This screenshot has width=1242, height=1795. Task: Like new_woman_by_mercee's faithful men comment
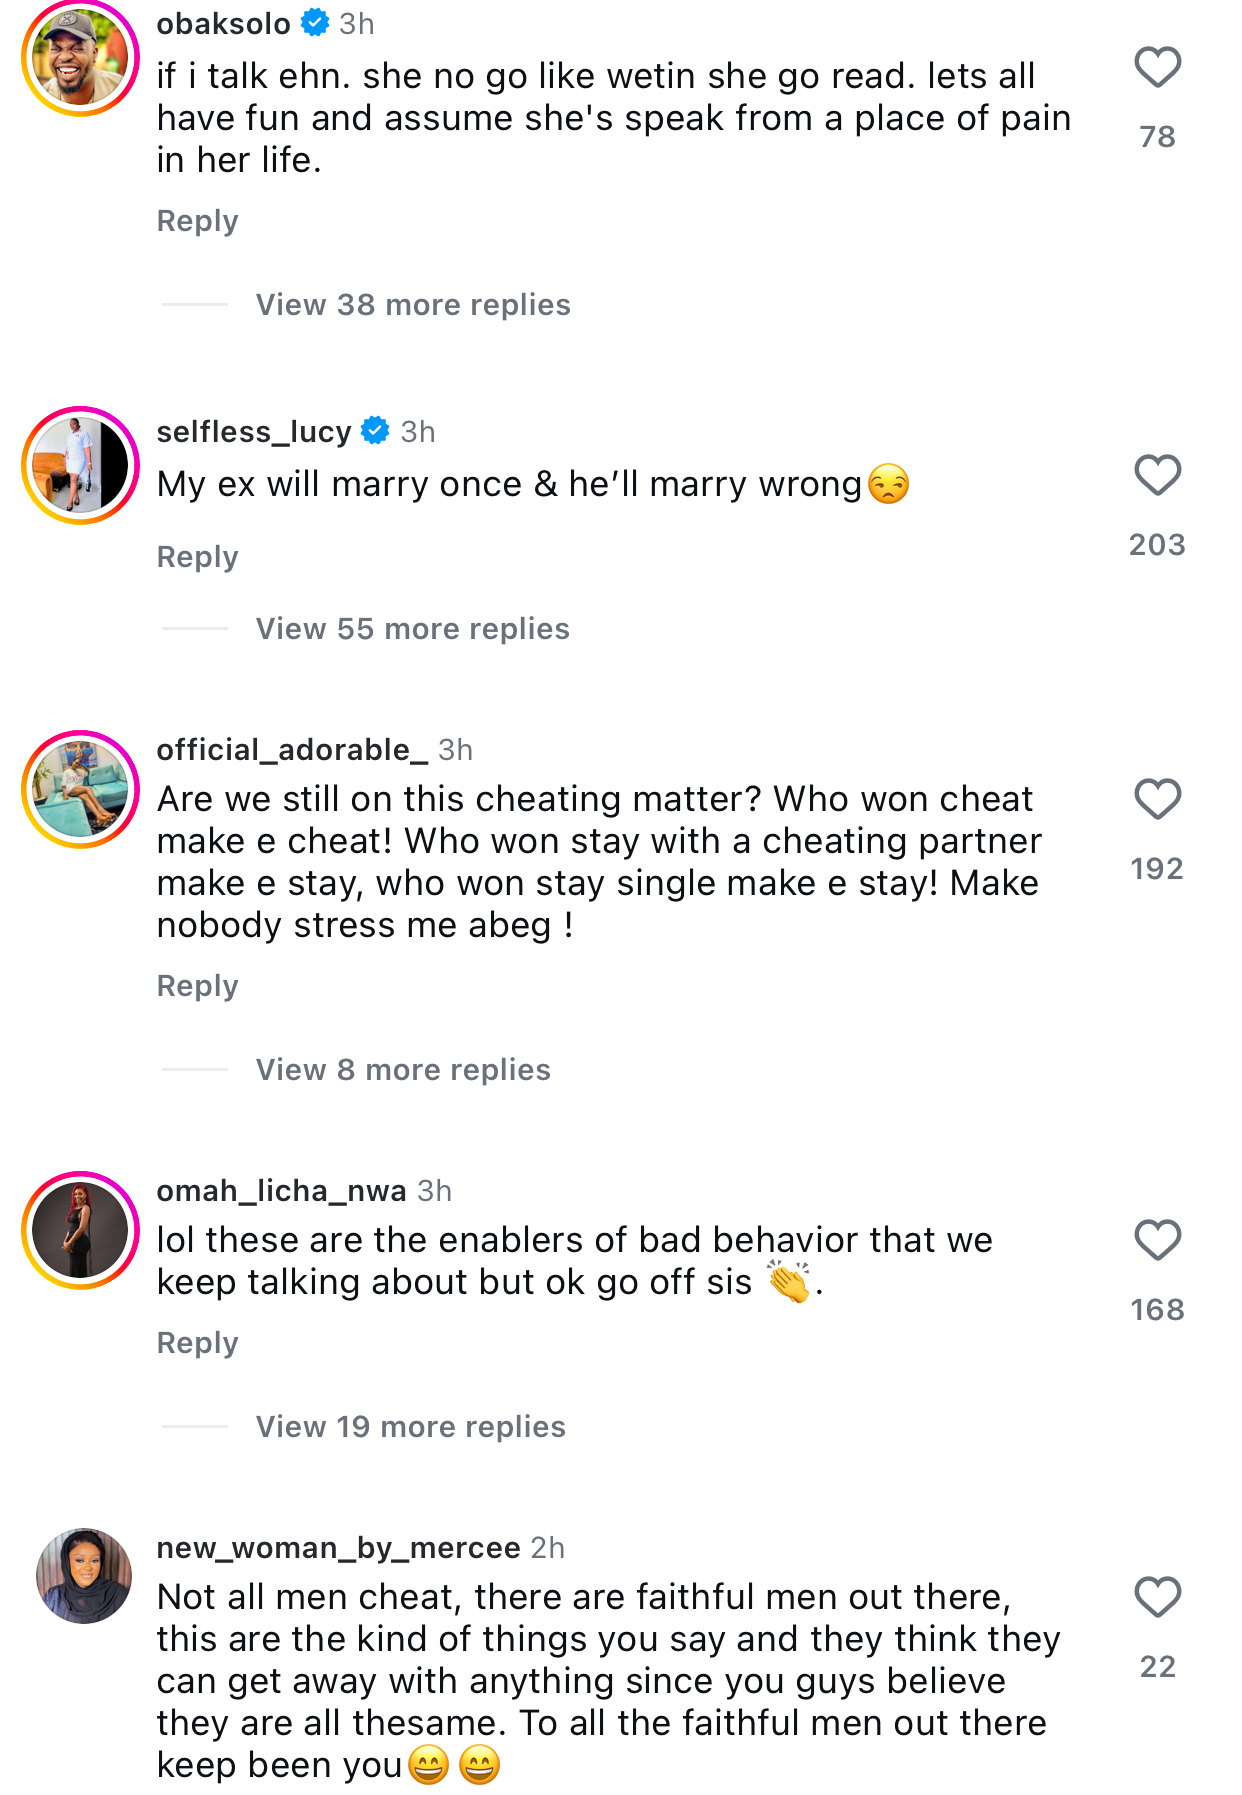tap(1157, 1597)
